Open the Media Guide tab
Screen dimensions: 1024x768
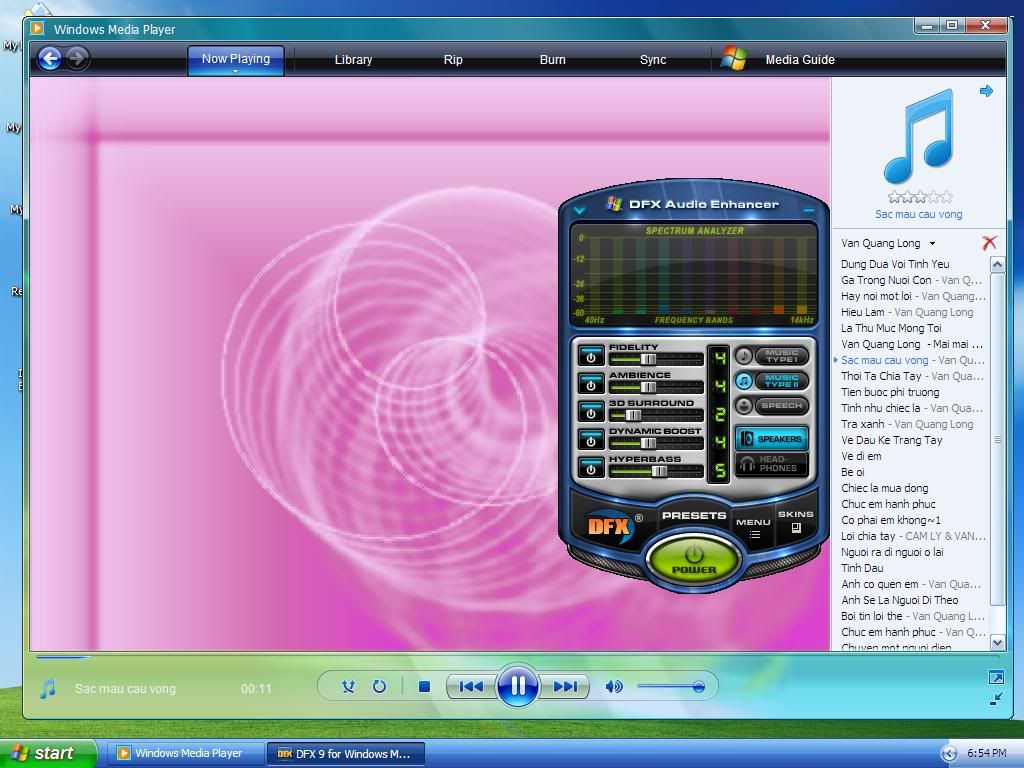pyautogui.click(x=800, y=59)
